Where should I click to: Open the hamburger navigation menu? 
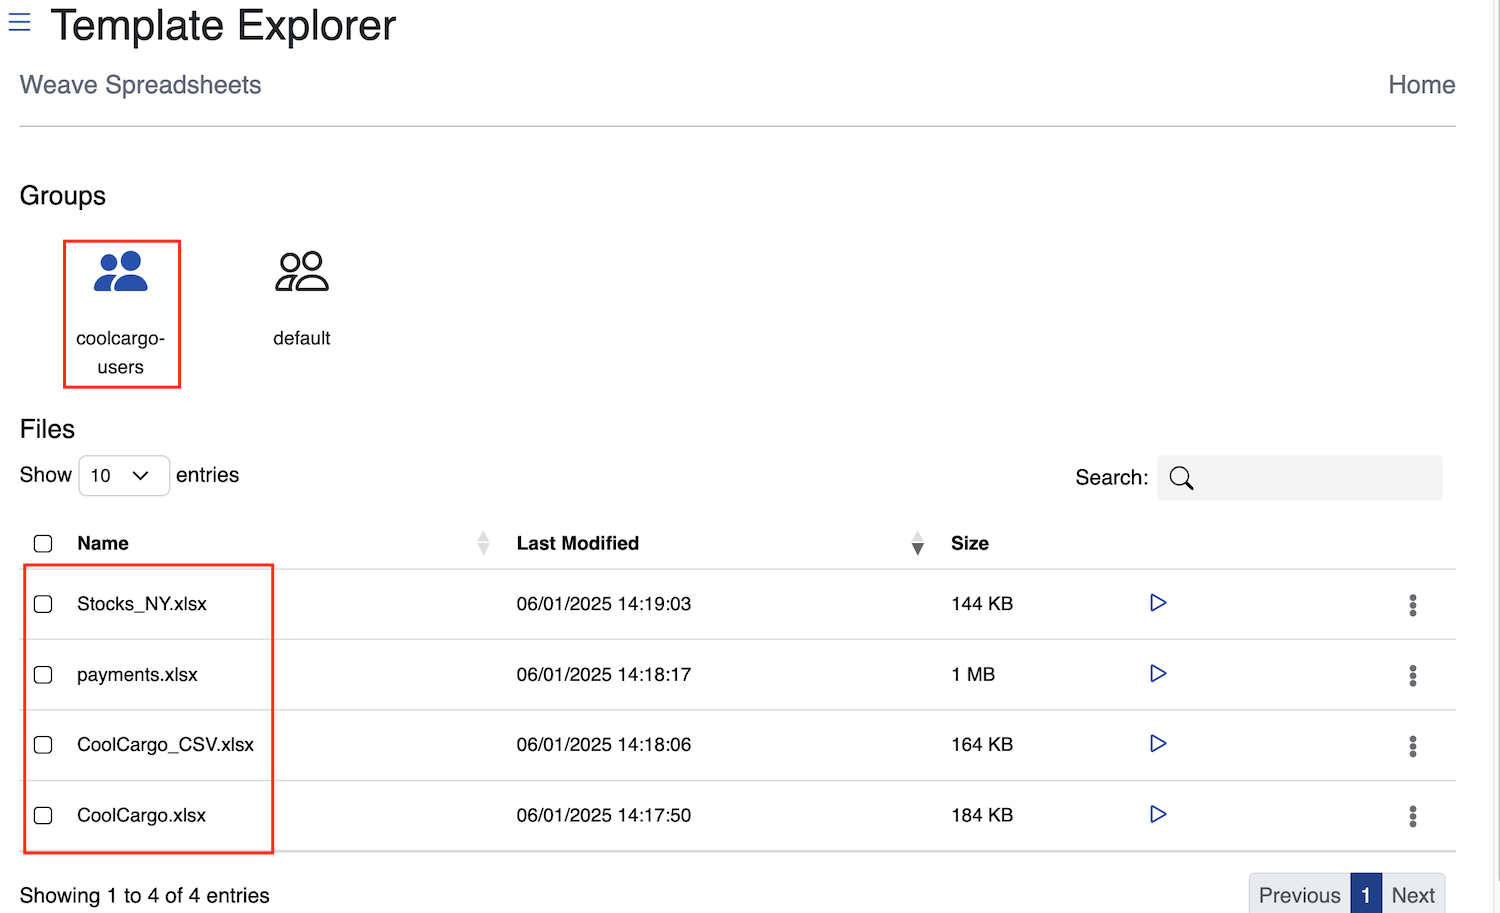pyautogui.click(x=19, y=22)
